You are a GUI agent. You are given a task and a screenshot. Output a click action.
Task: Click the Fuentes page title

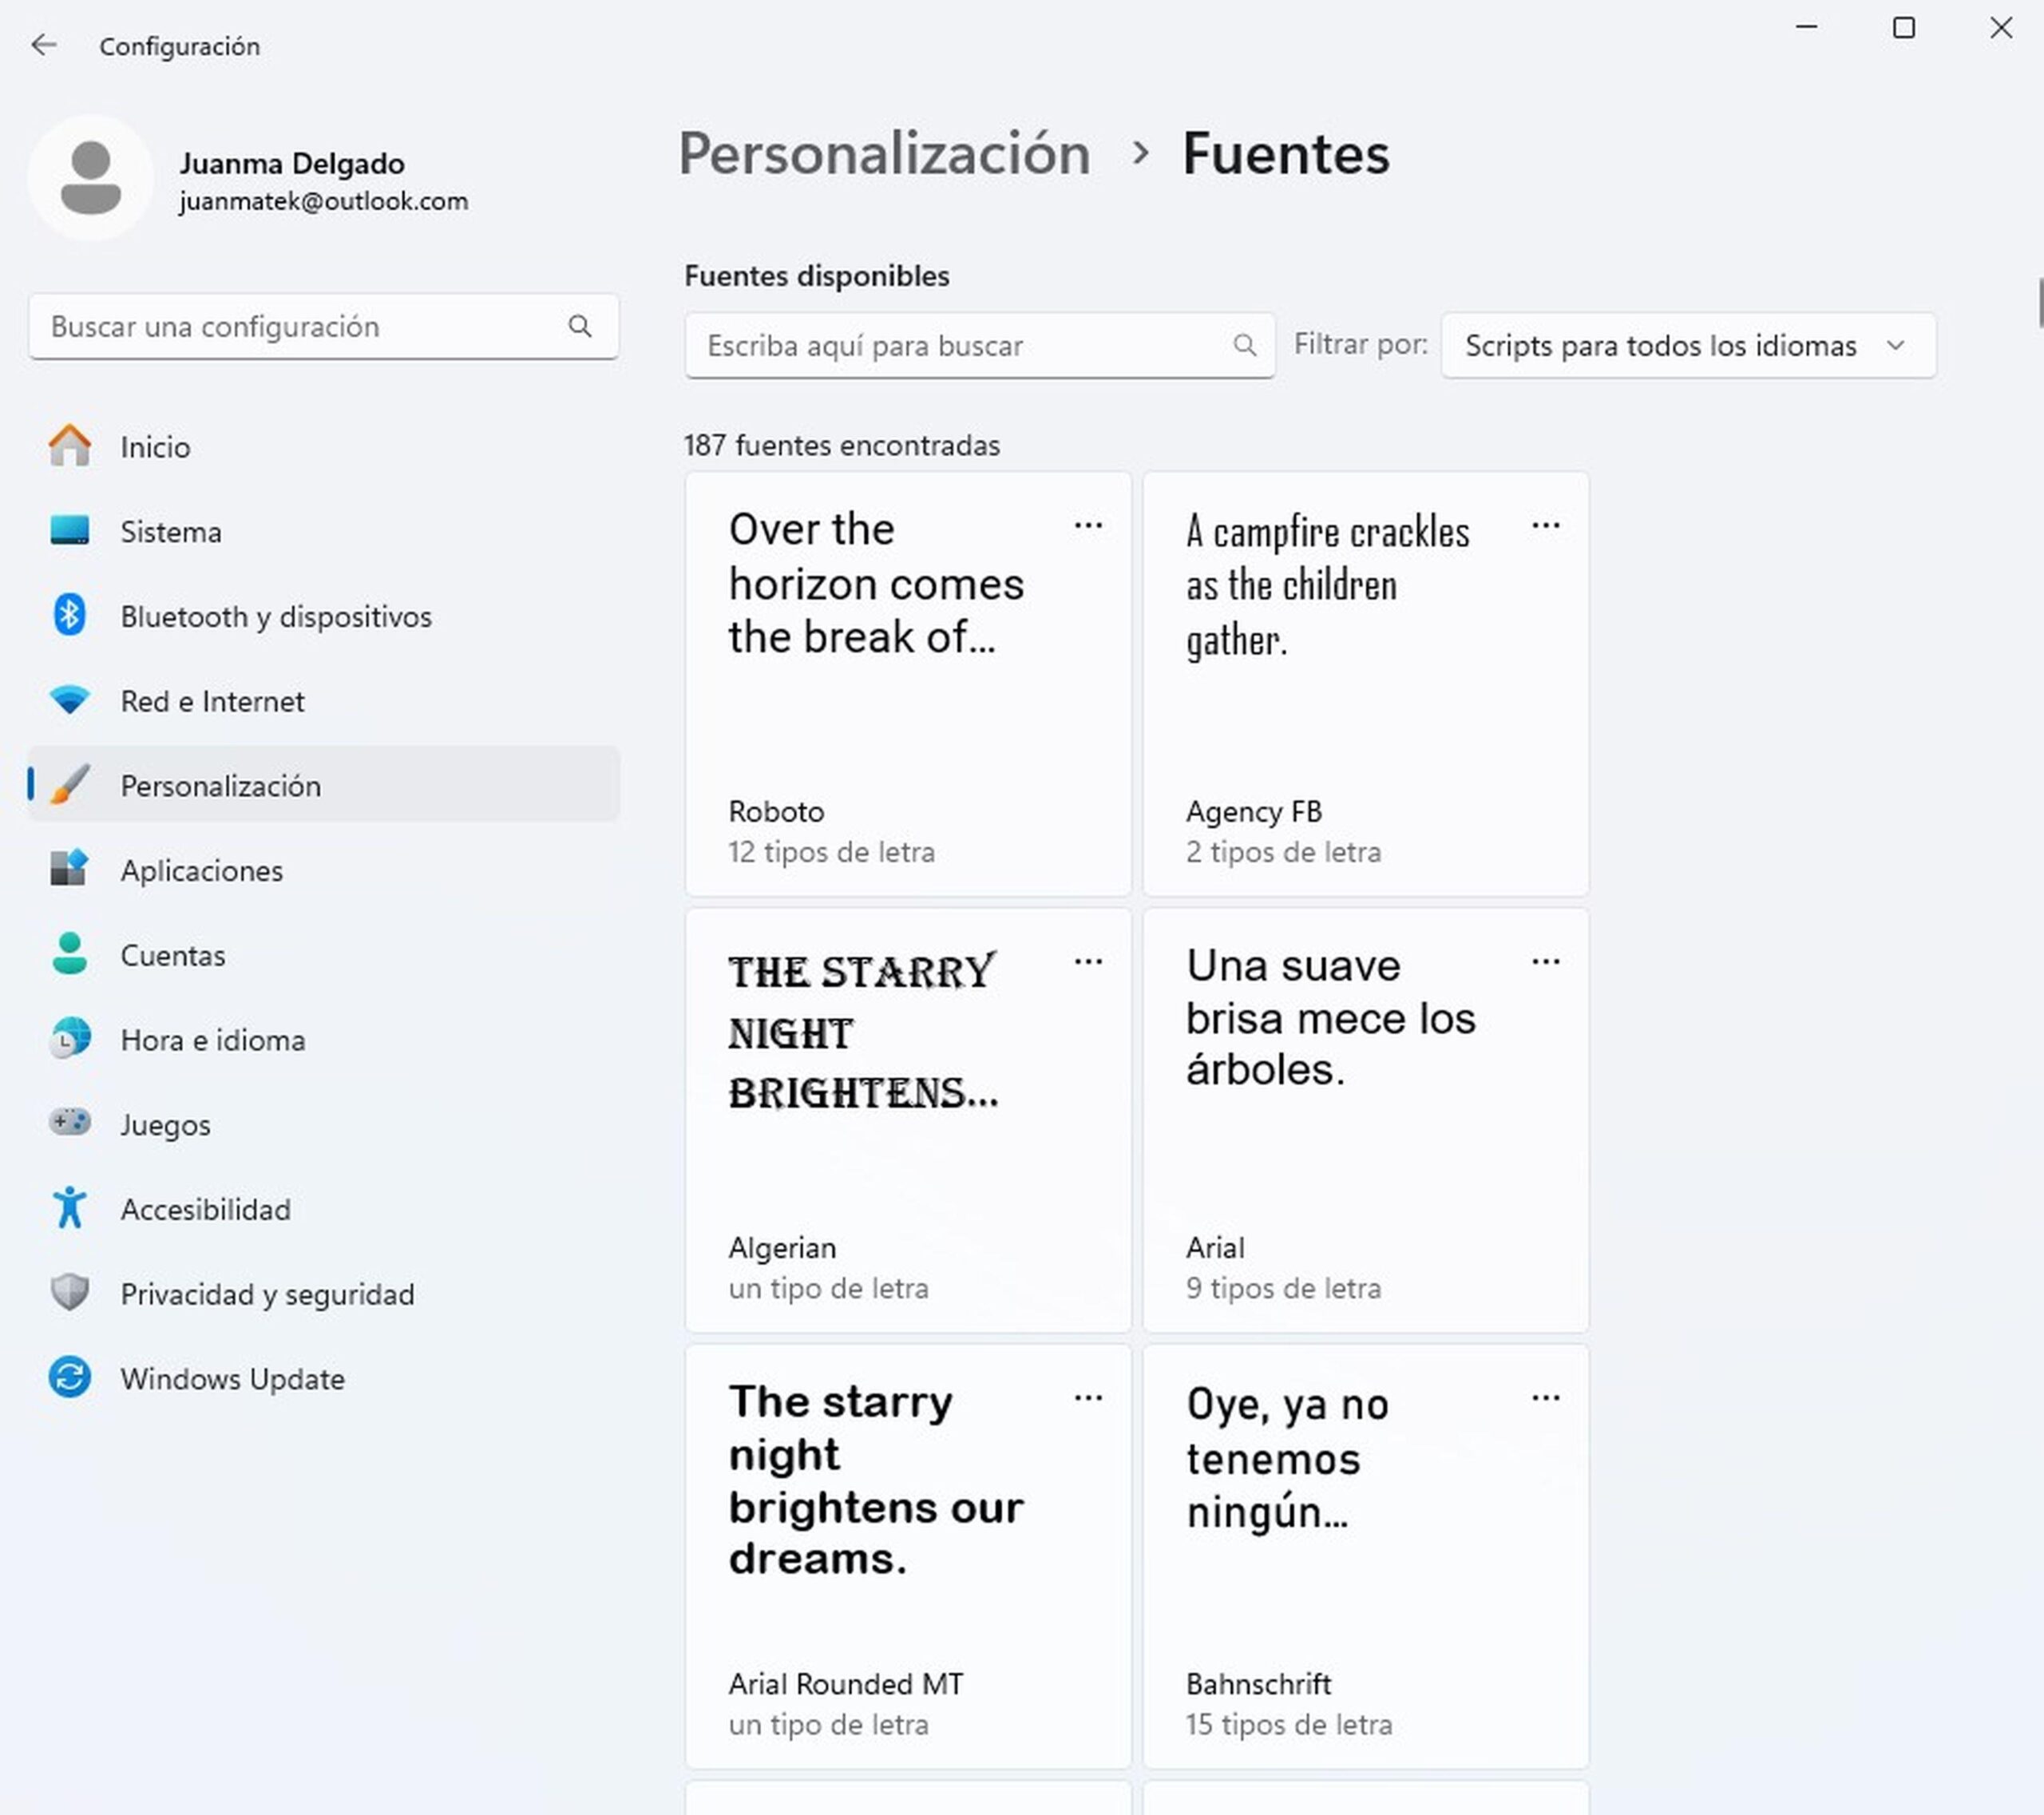coord(1286,154)
